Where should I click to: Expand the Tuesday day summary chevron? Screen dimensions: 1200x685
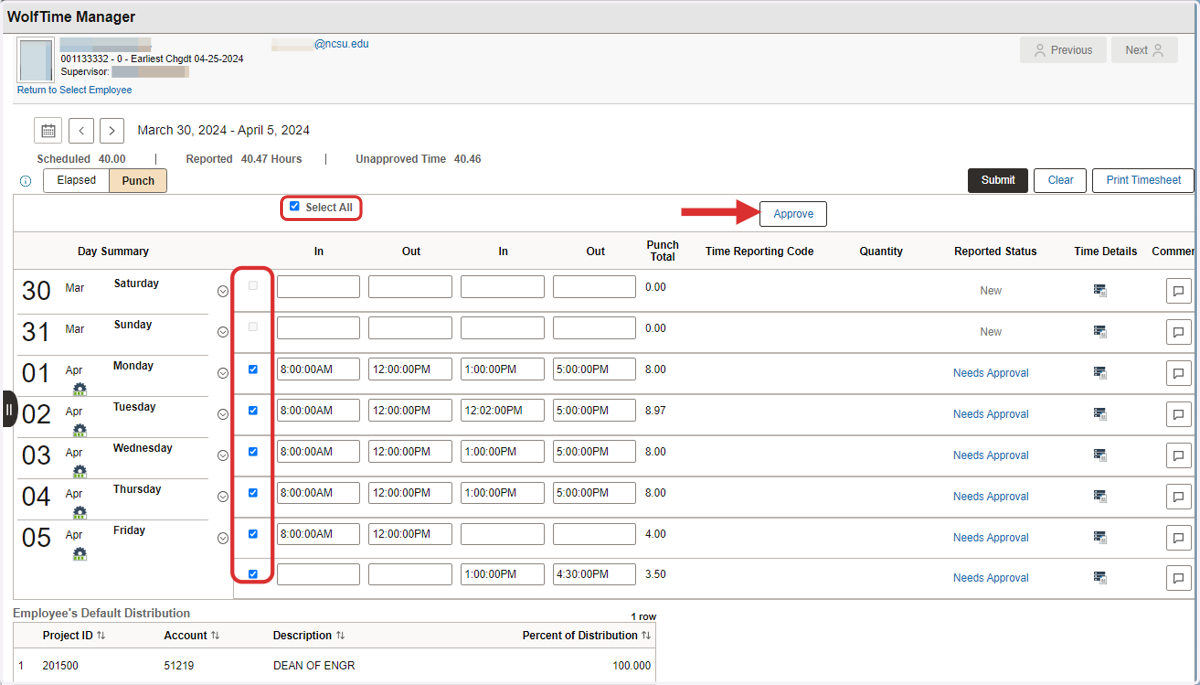(223, 414)
